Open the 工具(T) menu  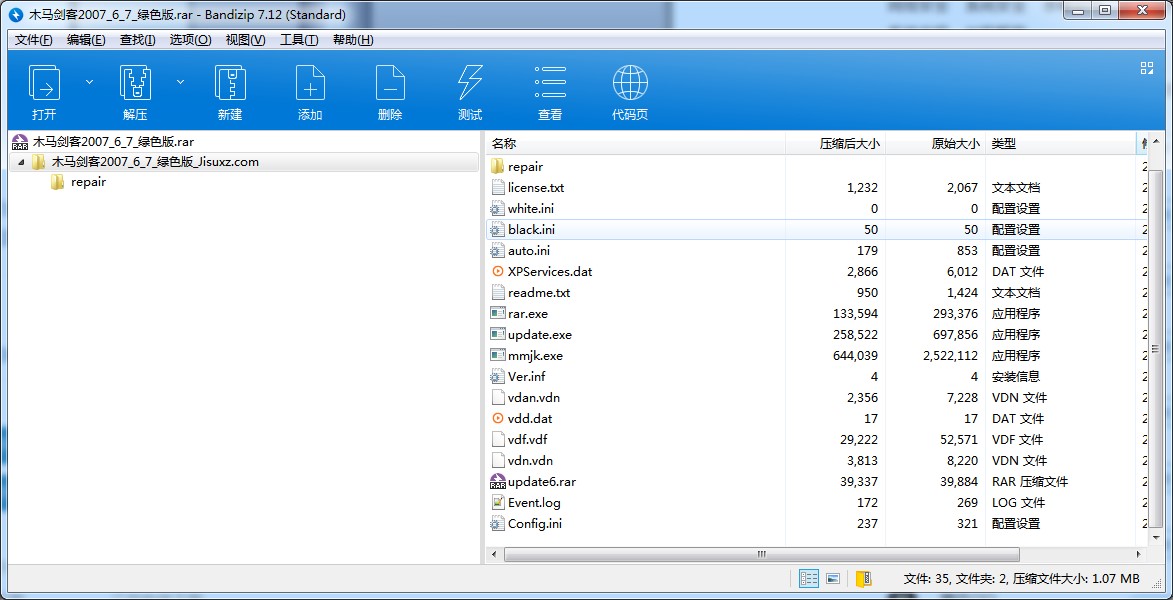298,40
